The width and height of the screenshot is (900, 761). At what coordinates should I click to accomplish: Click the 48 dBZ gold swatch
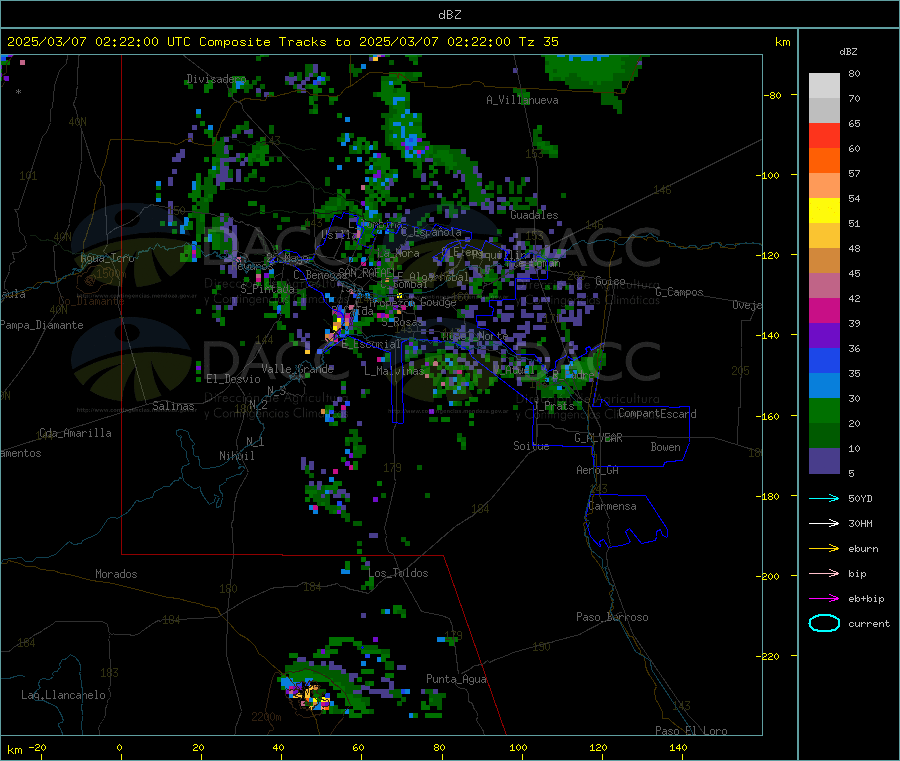[x=824, y=235]
